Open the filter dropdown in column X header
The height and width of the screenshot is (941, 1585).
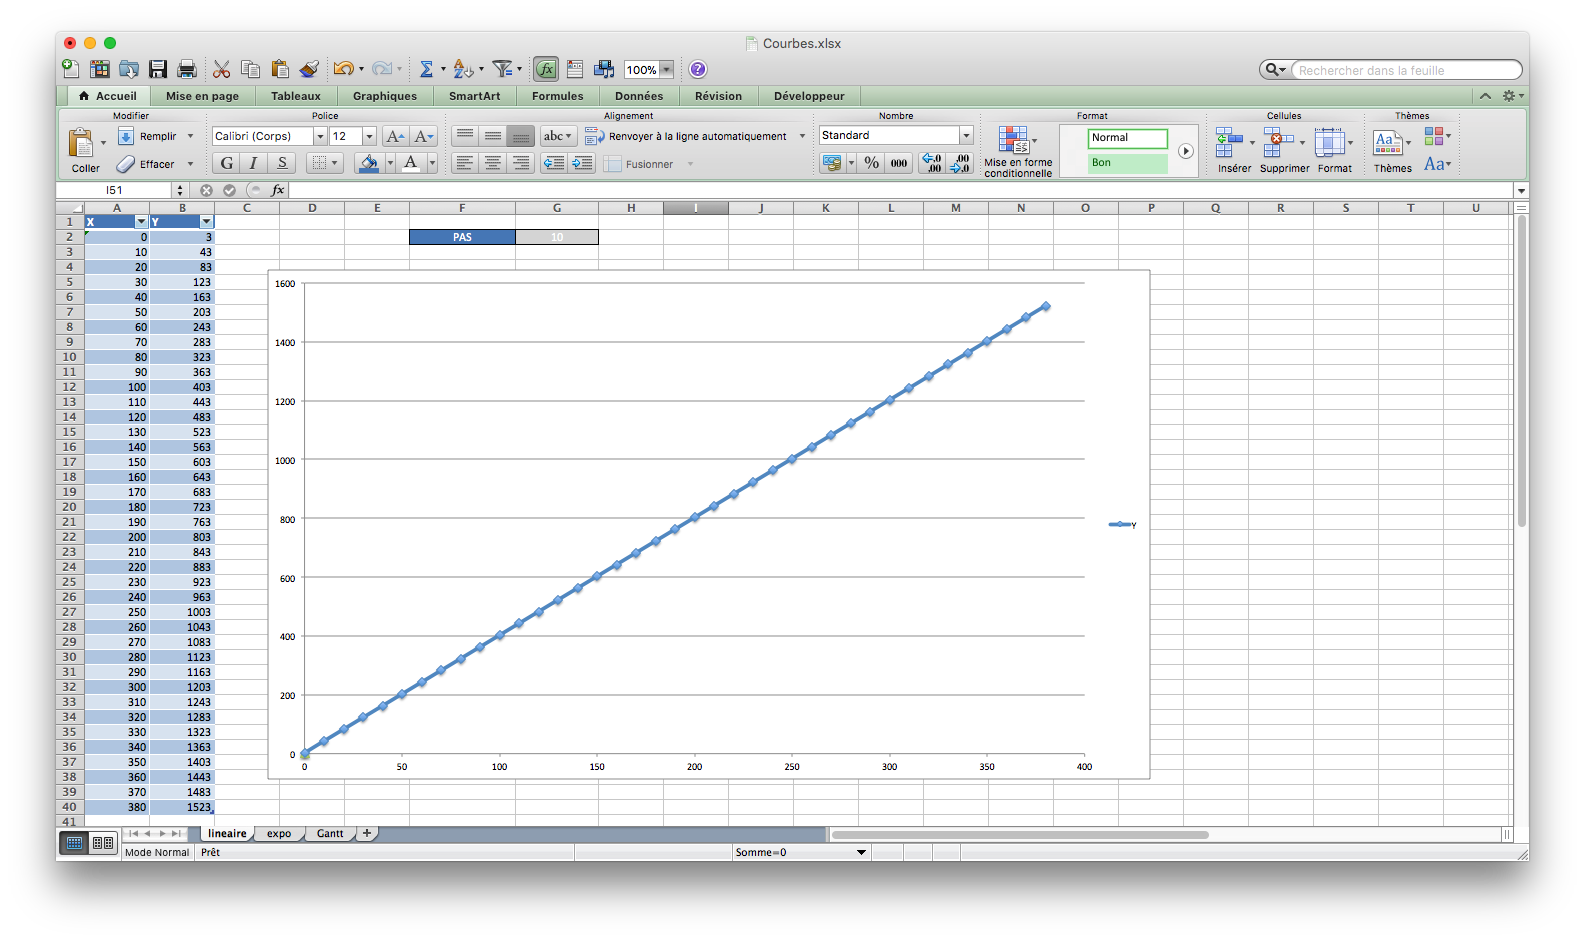tap(141, 222)
